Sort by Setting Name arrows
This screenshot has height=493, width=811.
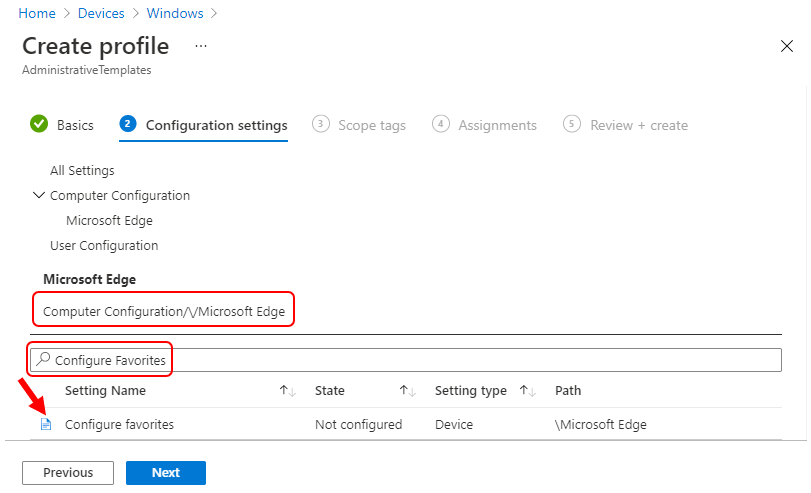(288, 391)
